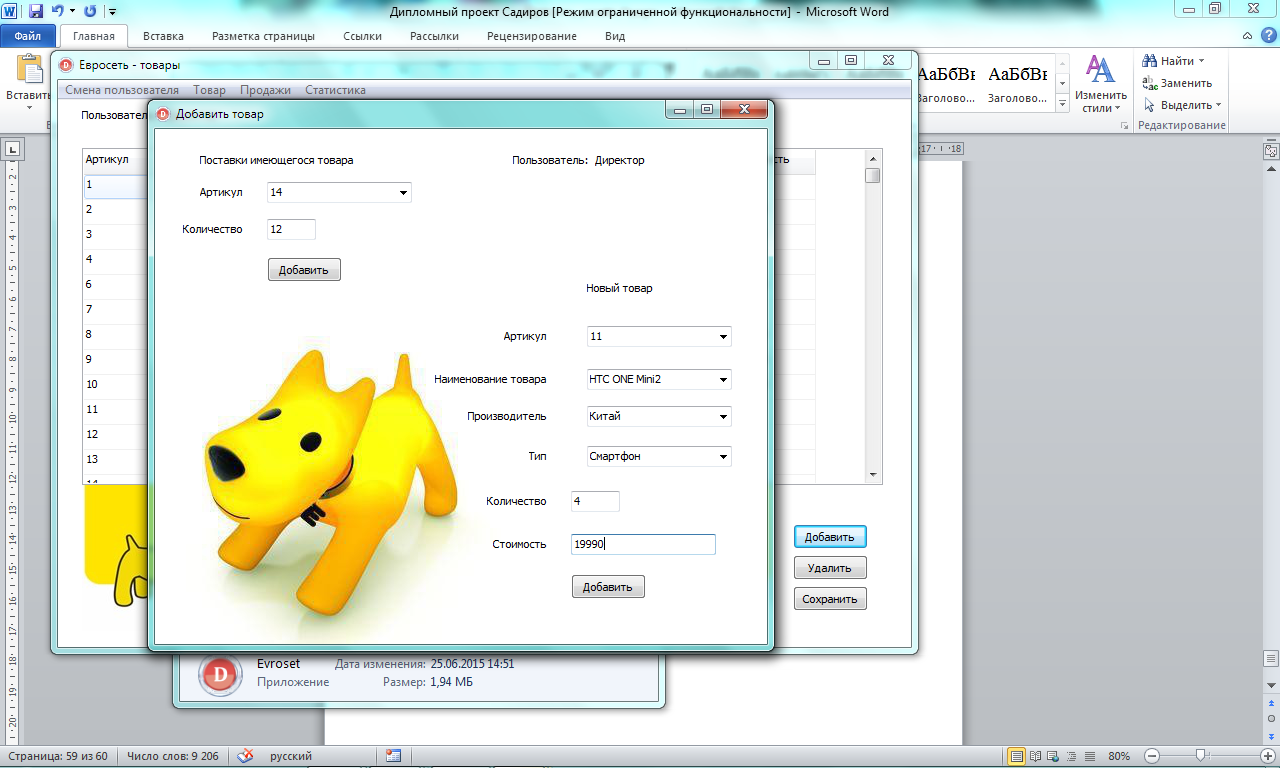Open the Quick Access Toolbar customize arrow

(x=111, y=13)
